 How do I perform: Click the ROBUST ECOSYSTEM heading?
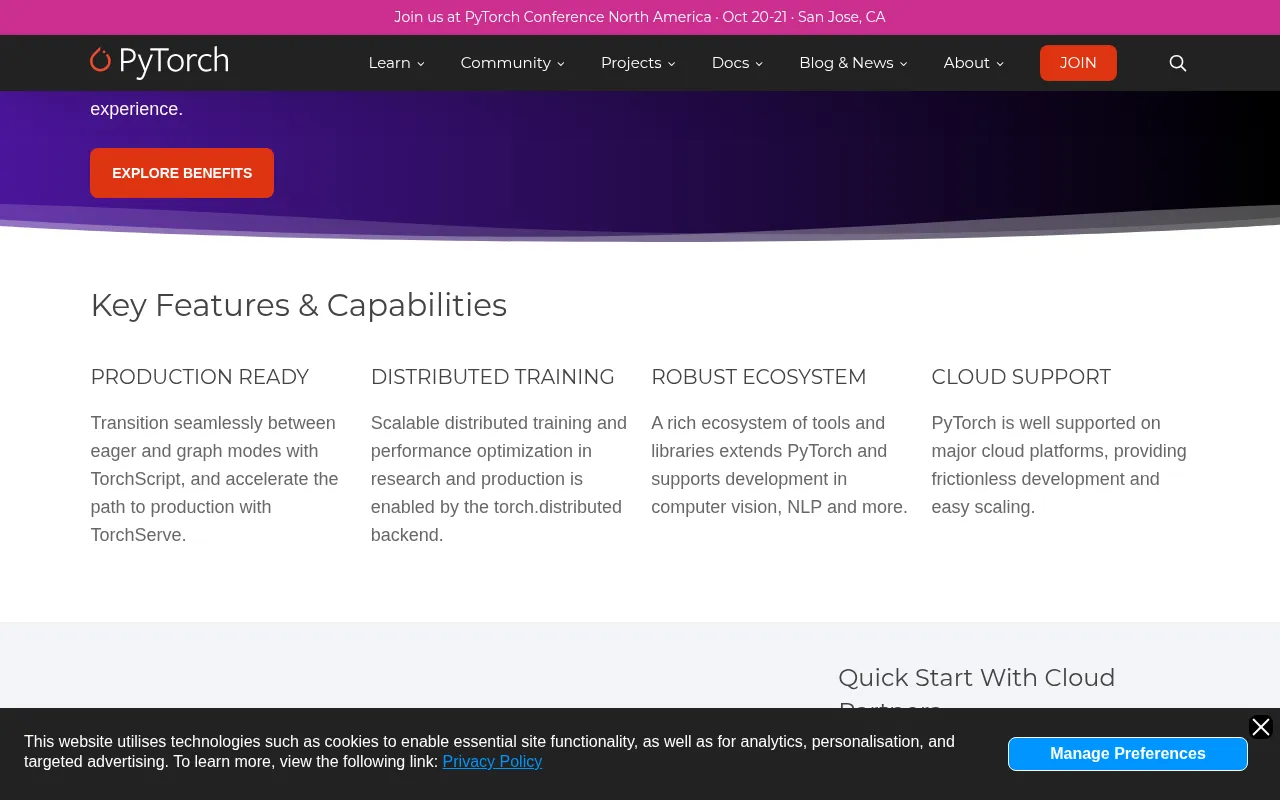[759, 377]
